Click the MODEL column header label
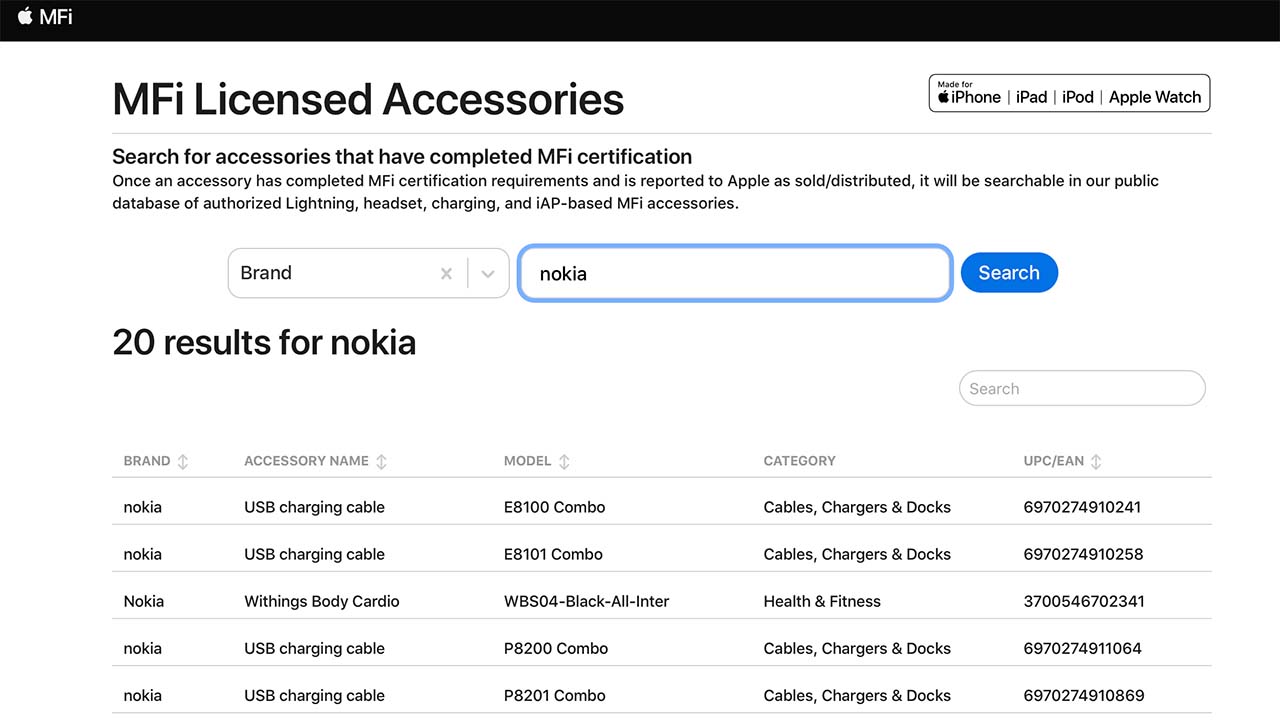Image resolution: width=1280 pixels, height=720 pixels. pos(528,461)
